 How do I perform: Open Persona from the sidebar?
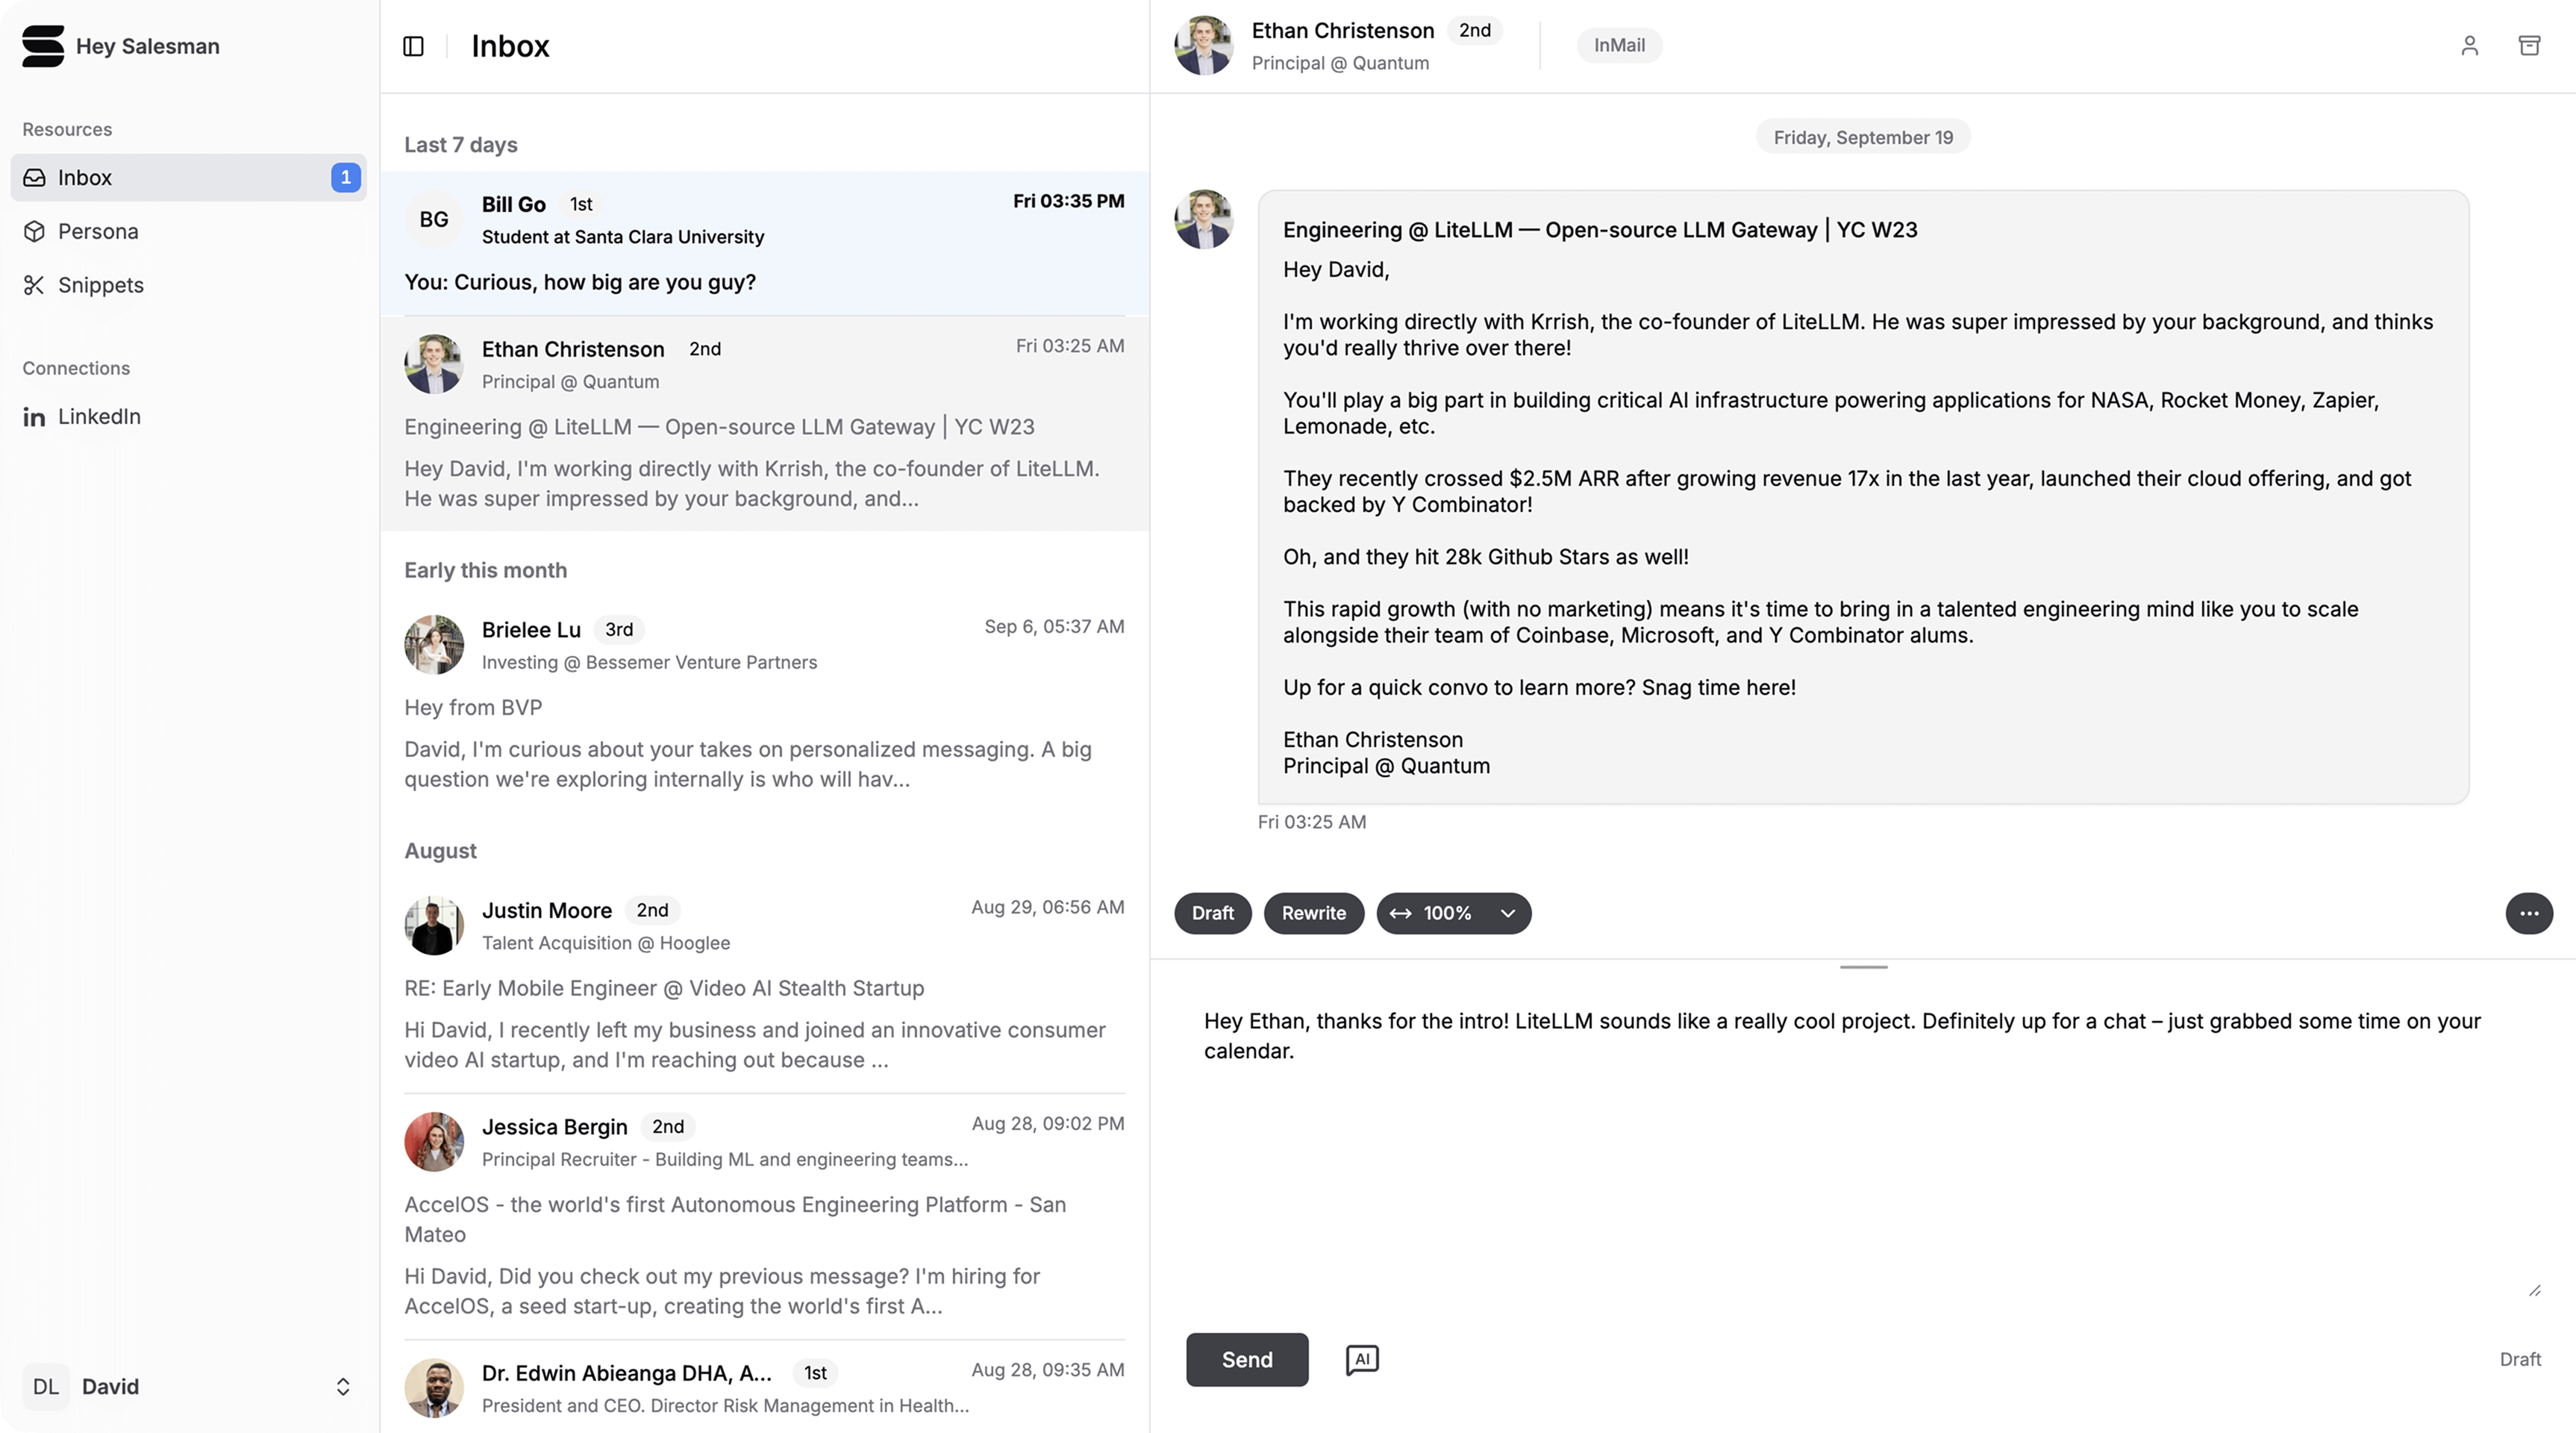(98, 231)
